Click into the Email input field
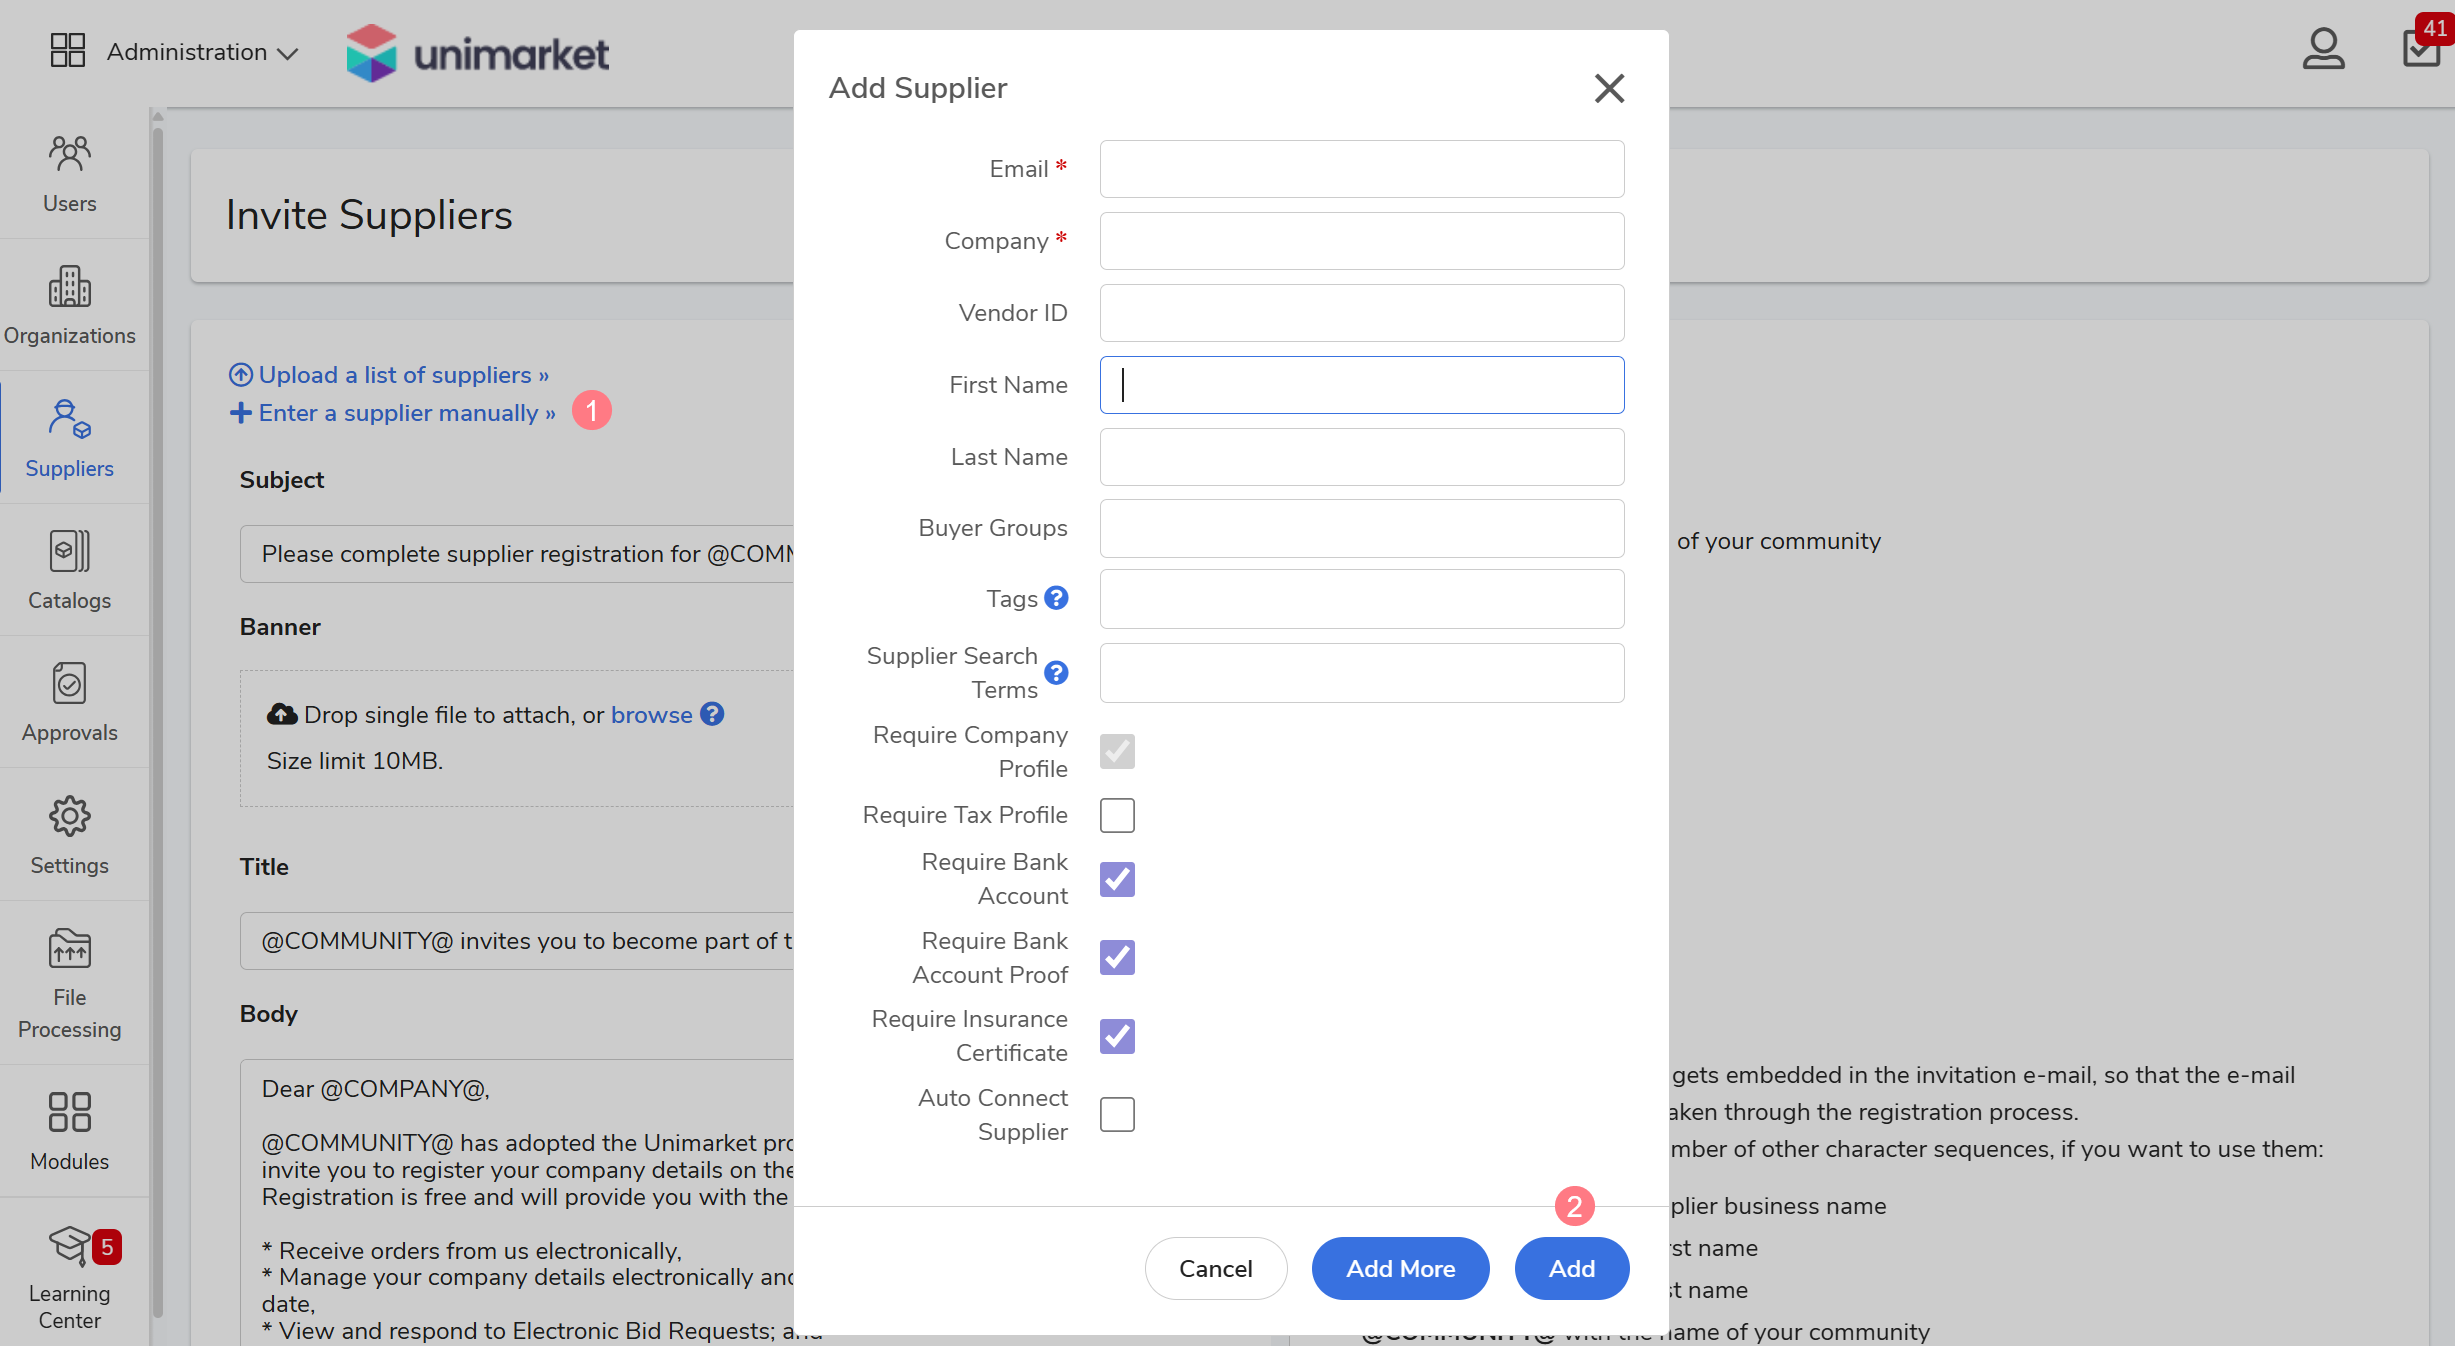The image size is (2455, 1346). pyautogui.click(x=1361, y=169)
